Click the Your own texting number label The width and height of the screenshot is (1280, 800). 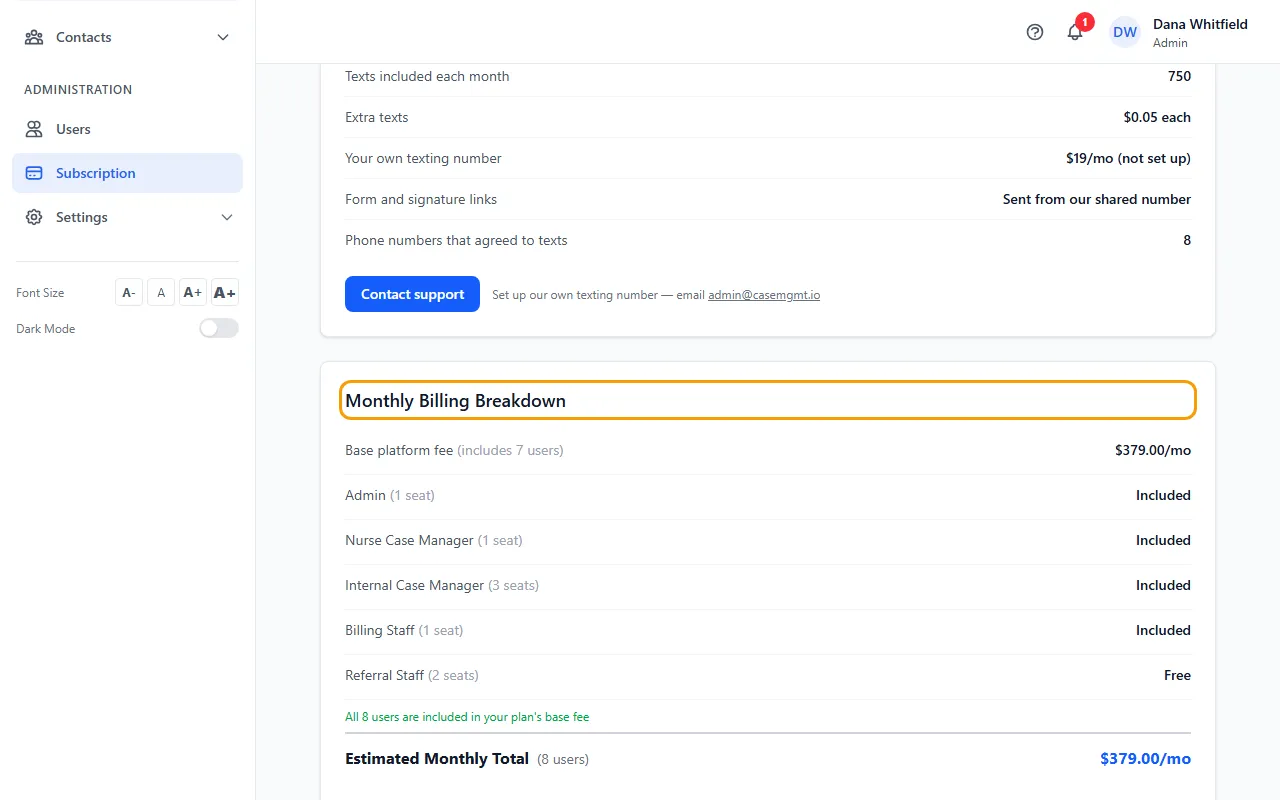click(423, 158)
